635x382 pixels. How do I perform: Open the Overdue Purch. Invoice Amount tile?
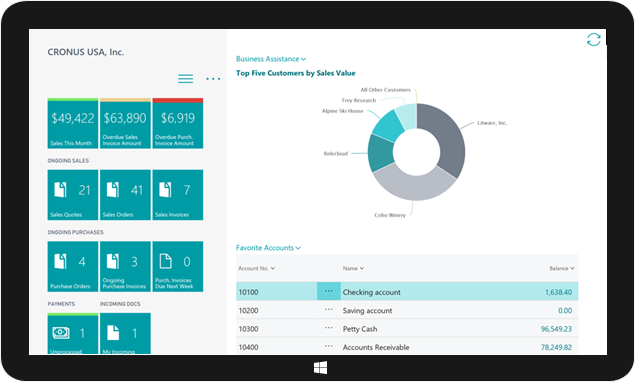[178, 123]
